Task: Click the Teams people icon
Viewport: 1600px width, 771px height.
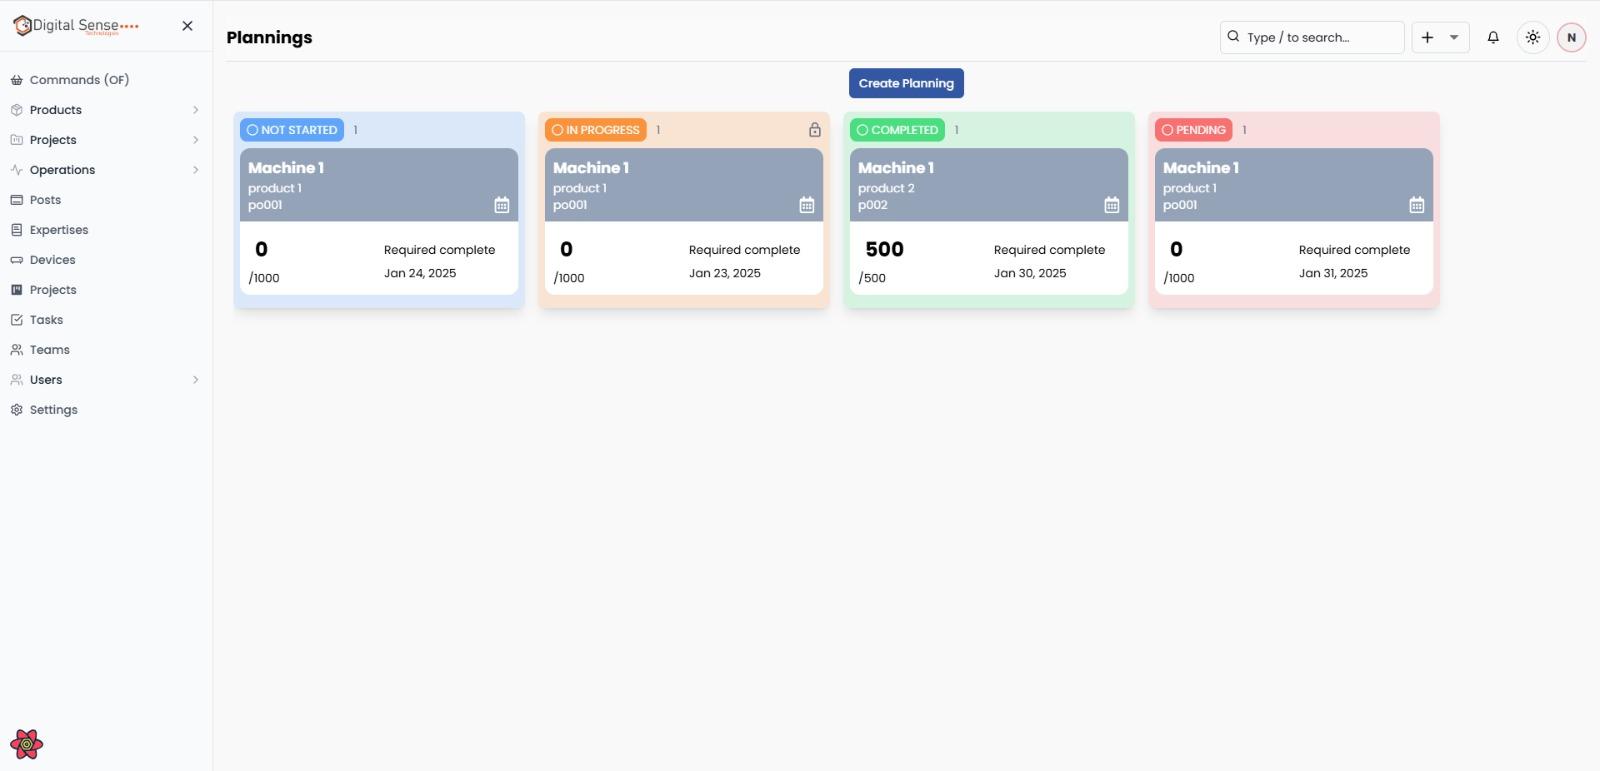Action: click(x=16, y=350)
